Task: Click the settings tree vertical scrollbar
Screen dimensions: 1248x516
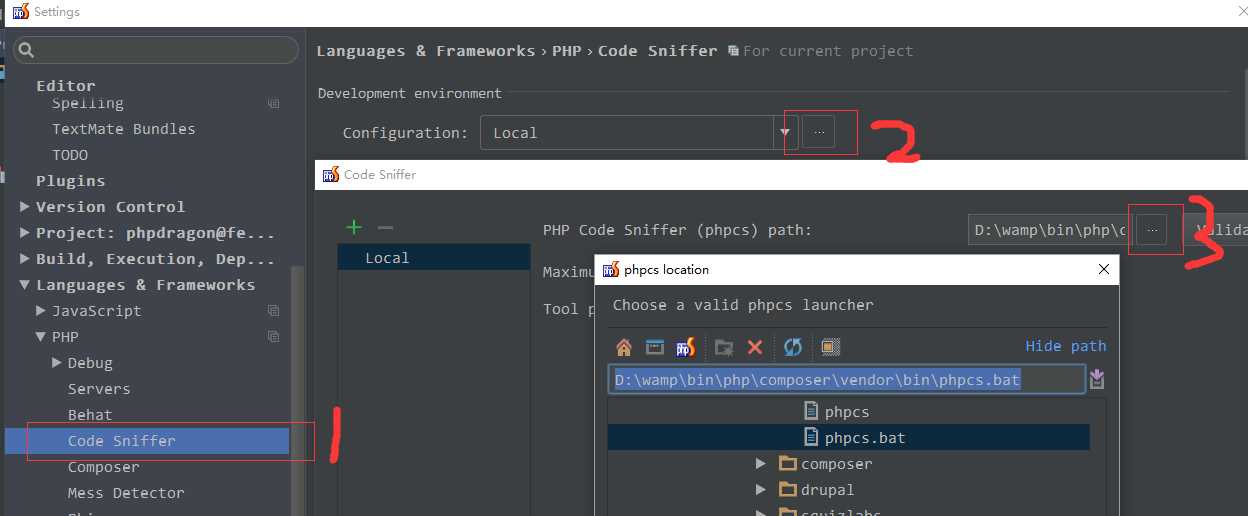Action: click(x=296, y=390)
